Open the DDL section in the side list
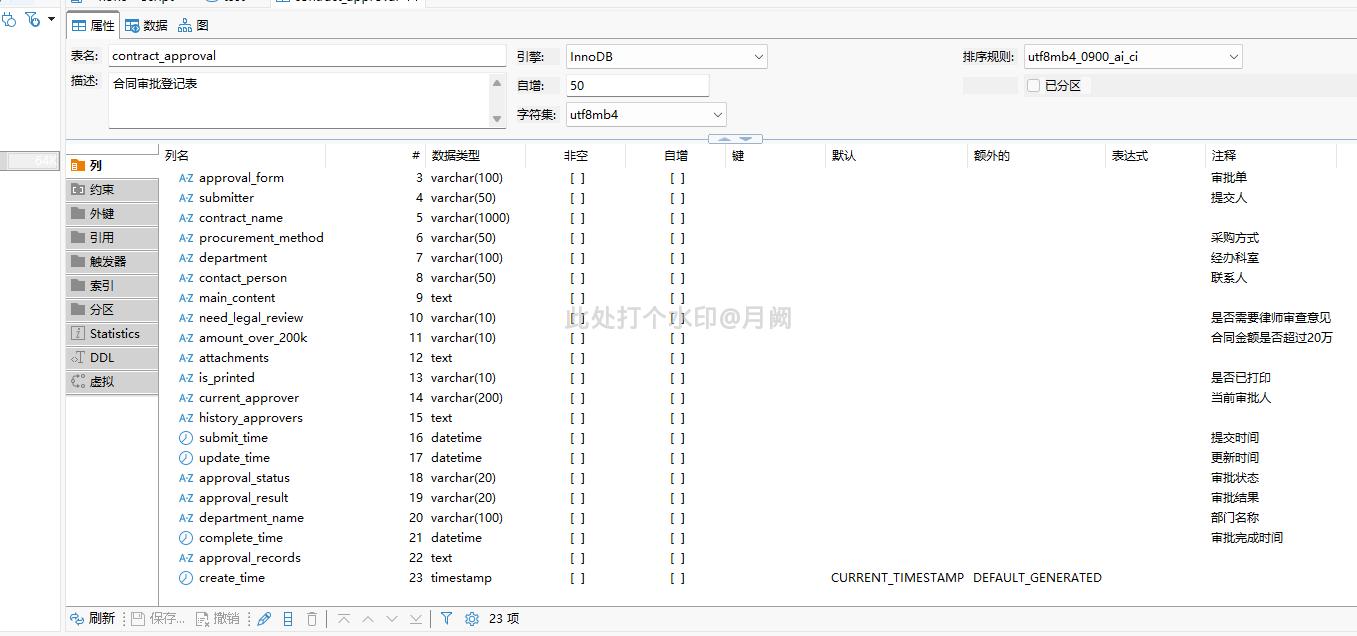Screen dimensions: 1357x636 (x=102, y=358)
